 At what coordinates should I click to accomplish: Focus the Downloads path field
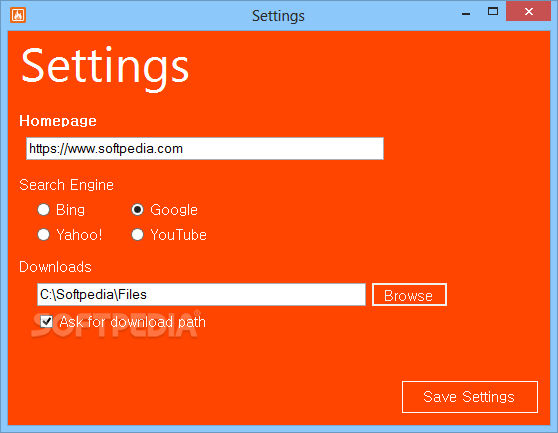click(x=201, y=295)
